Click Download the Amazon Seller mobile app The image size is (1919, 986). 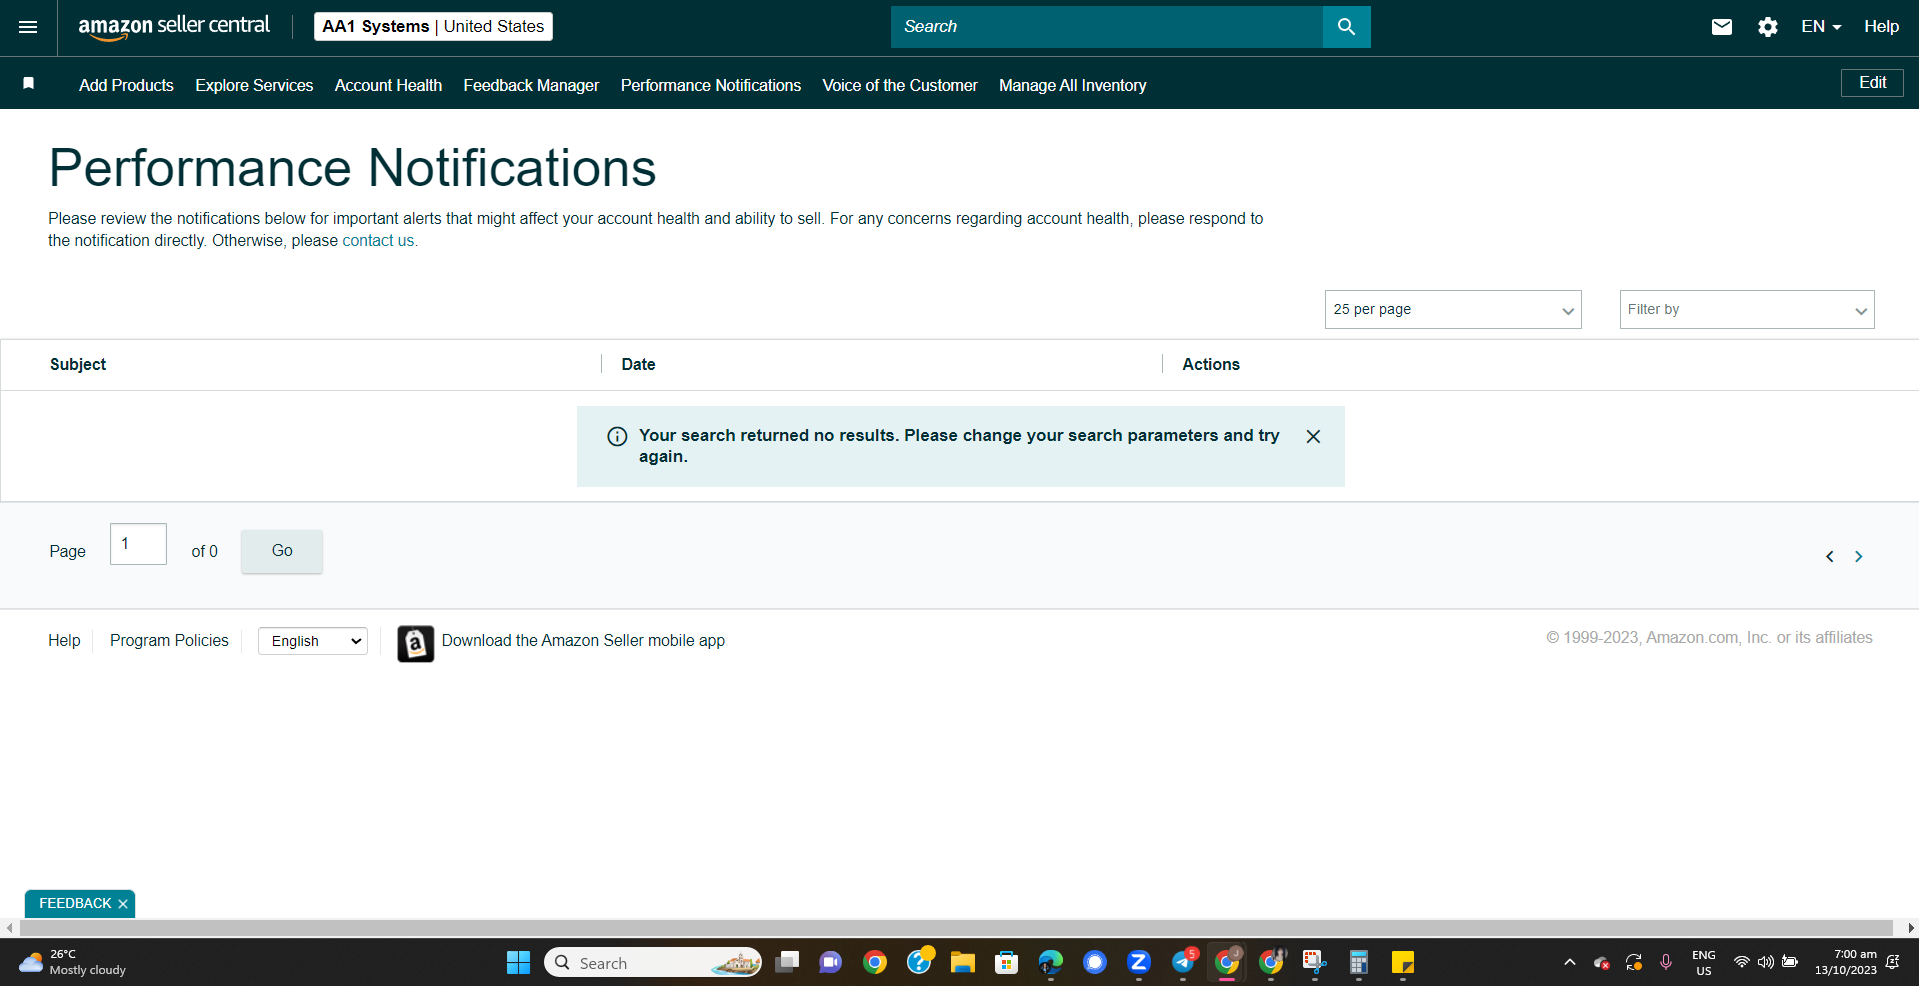click(583, 641)
